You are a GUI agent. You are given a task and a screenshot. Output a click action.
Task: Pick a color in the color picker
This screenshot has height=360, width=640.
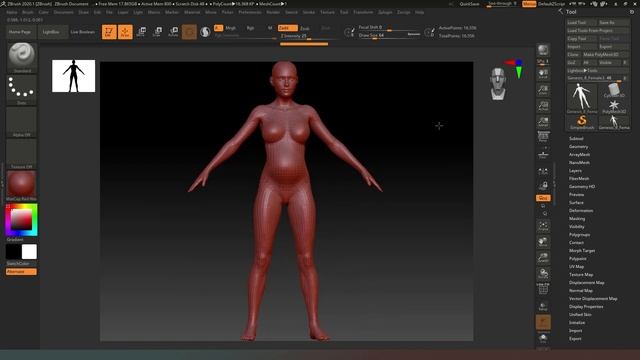[x=21, y=220]
